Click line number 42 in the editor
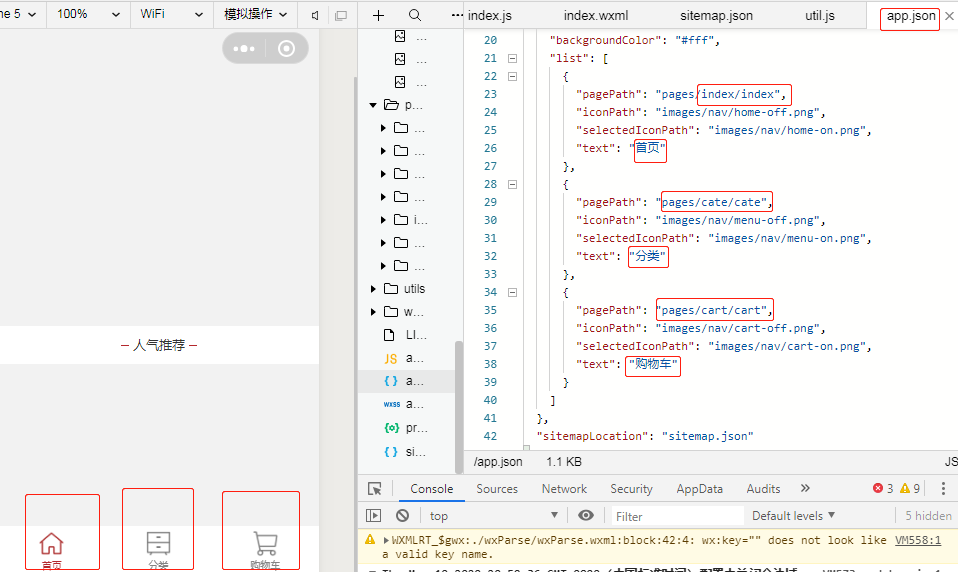This screenshot has width=958, height=572. click(x=490, y=436)
